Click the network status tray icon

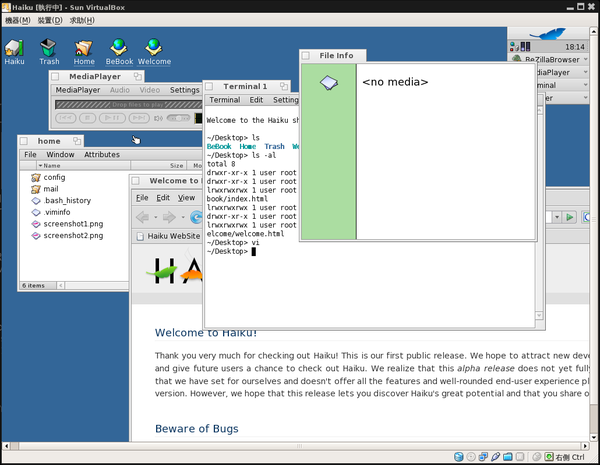[x=514, y=47]
